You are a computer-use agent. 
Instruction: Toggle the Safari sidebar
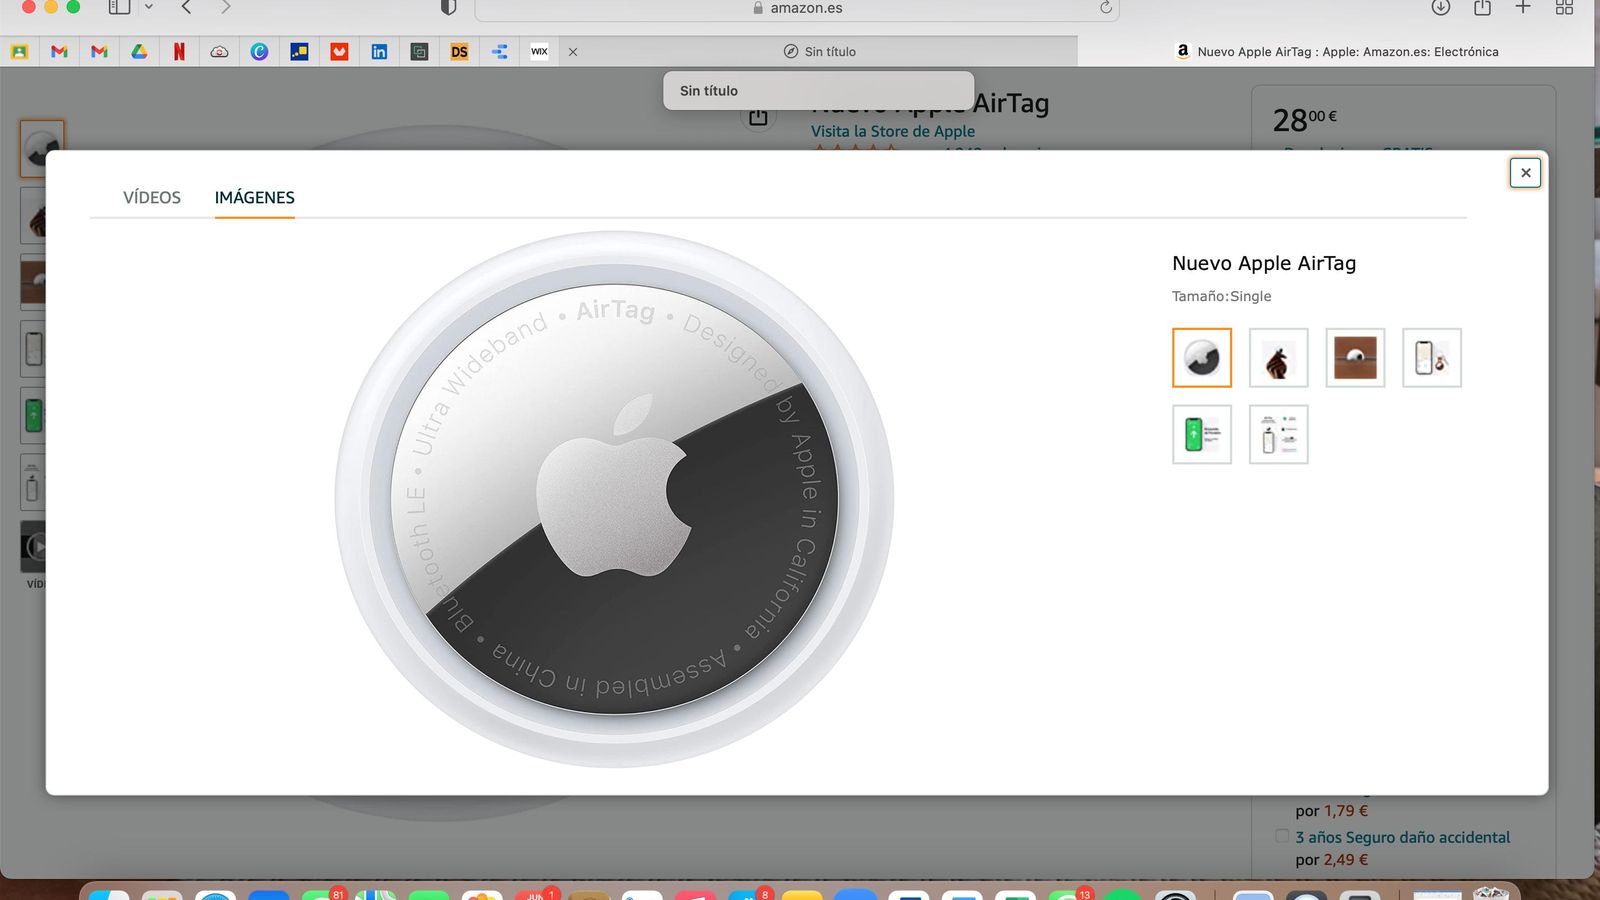coord(119,8)
